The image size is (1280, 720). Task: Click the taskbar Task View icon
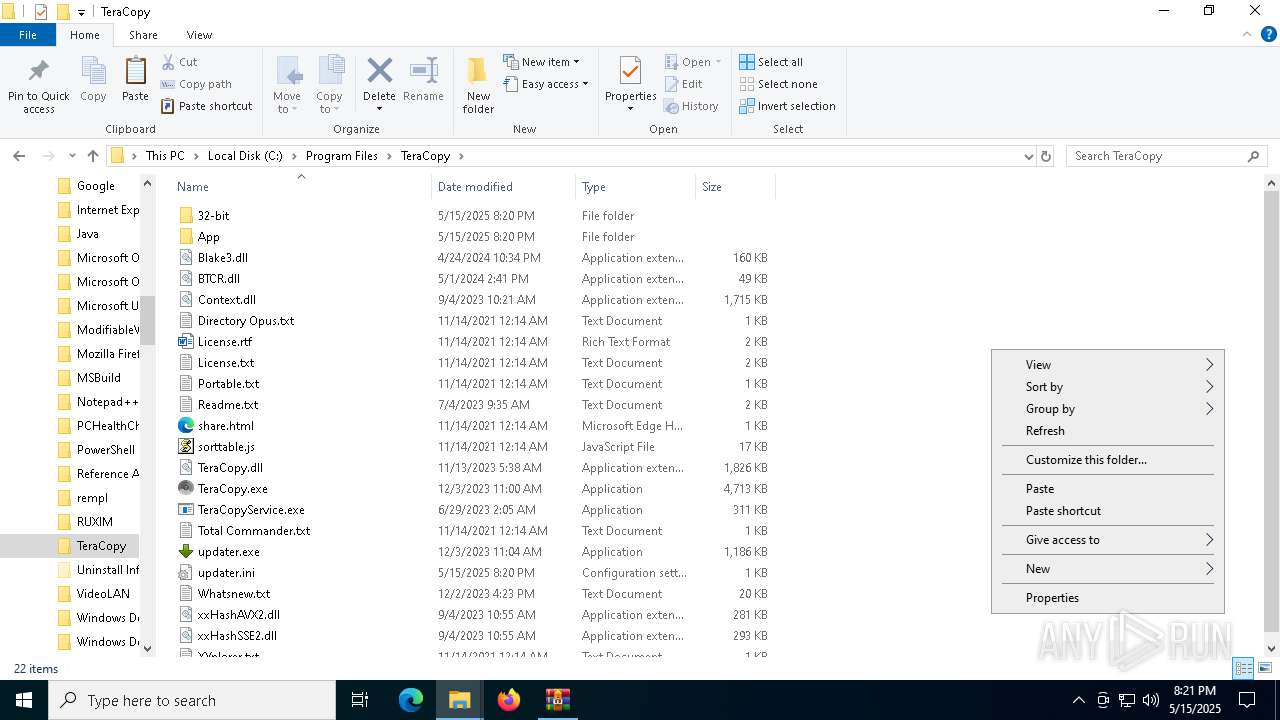[360, 700]
